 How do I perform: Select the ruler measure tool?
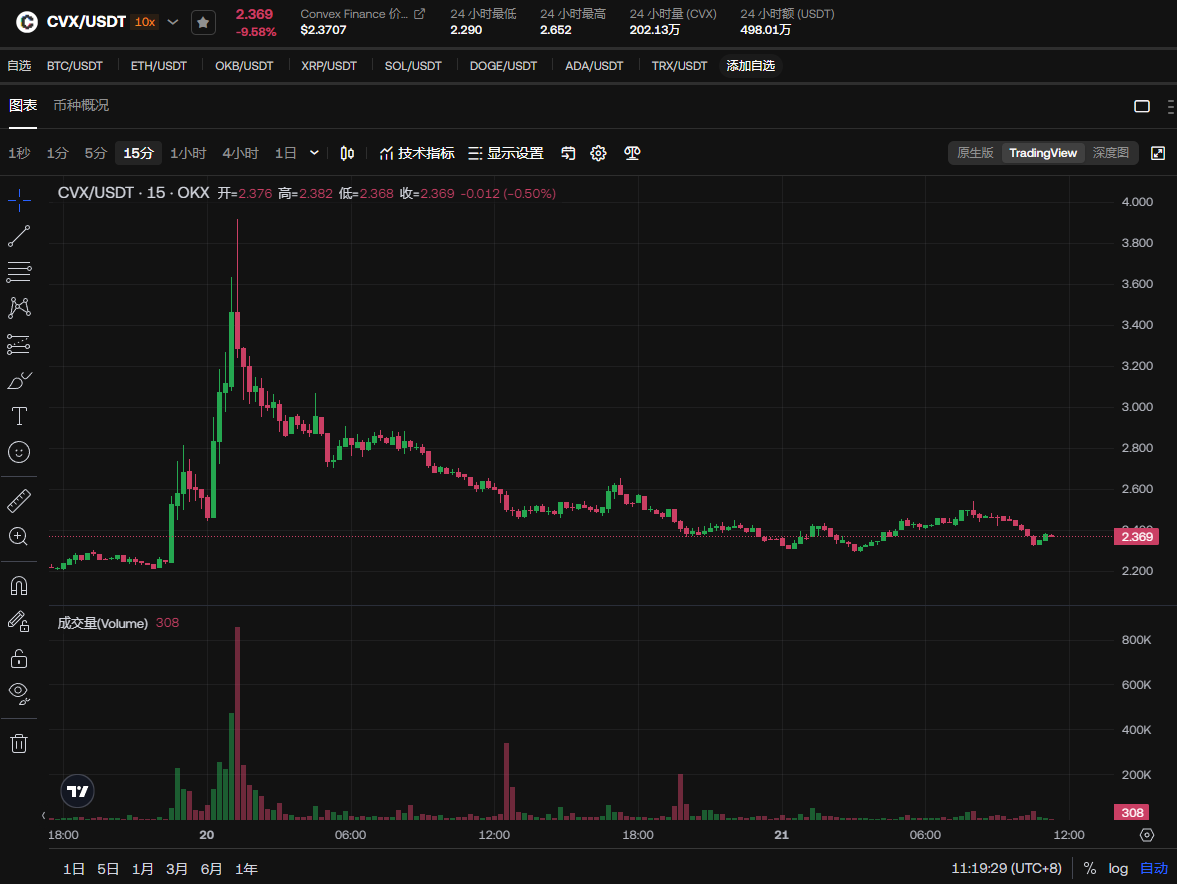[x=19, y=501]
